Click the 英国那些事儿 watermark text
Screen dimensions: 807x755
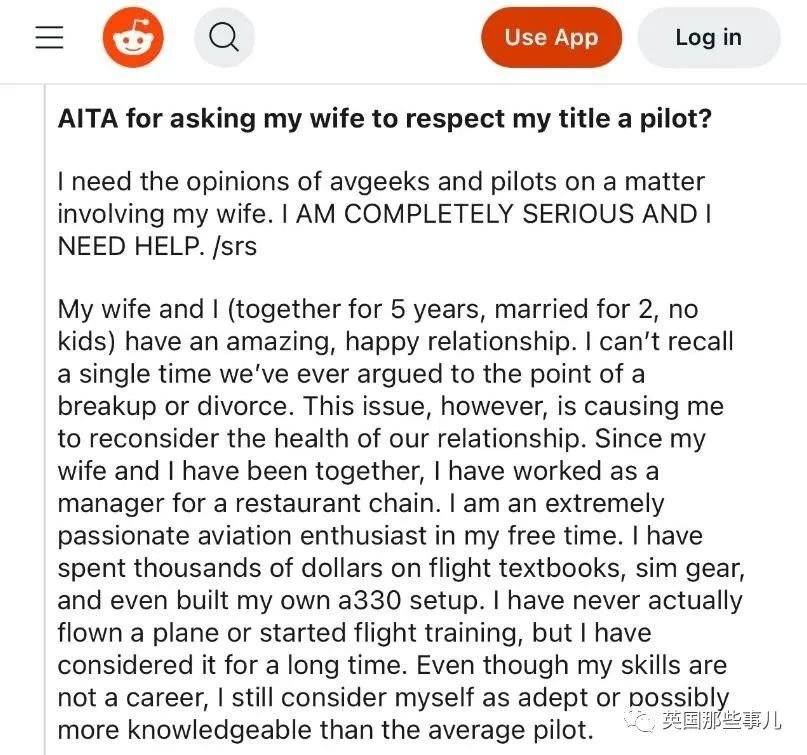pyautogui.click(x=721, y=719)
